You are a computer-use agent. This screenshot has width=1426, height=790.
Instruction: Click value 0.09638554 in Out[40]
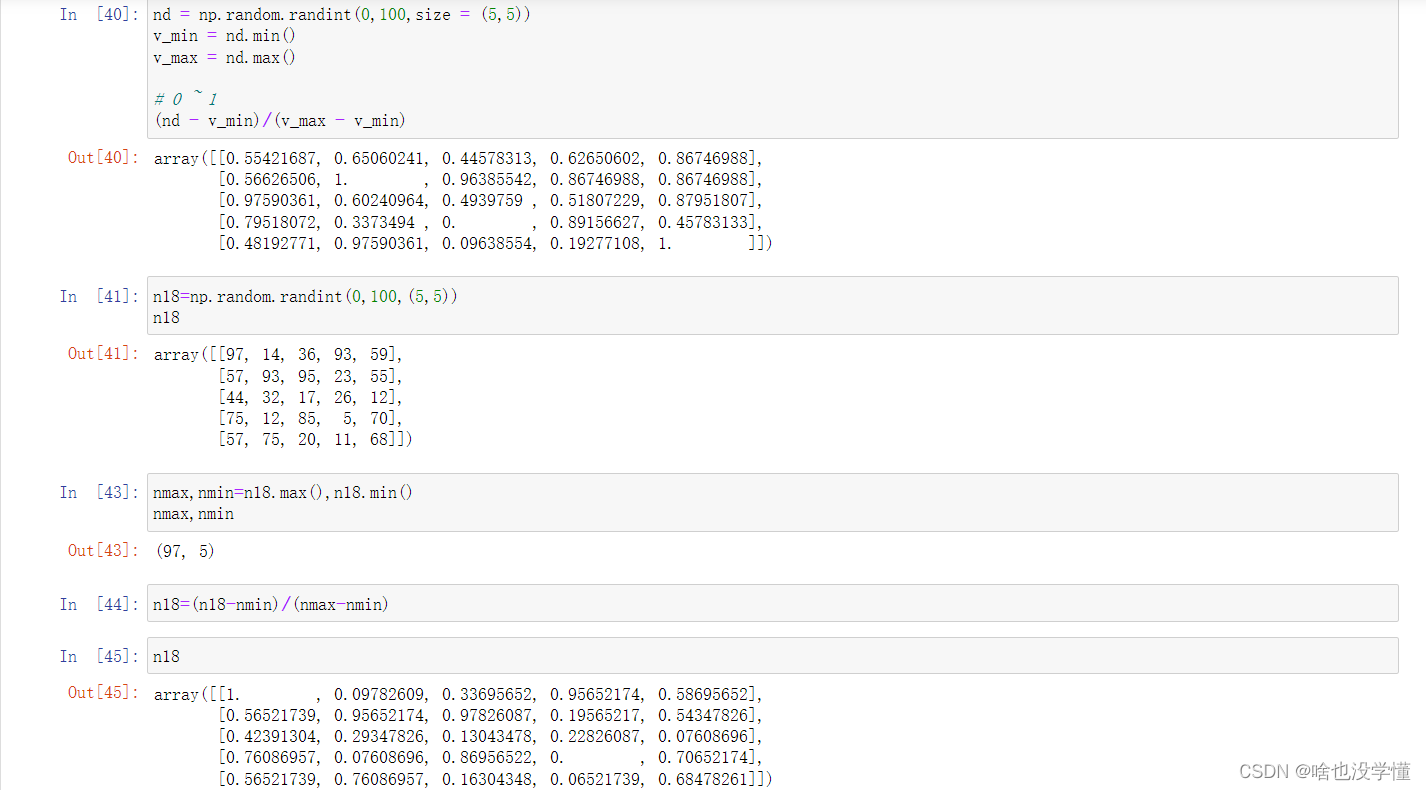coord(487,243)
